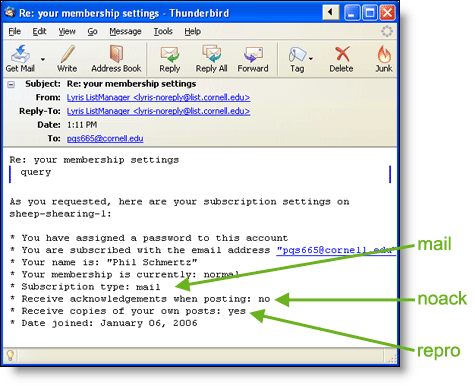Open the View menu

[x=67, y=31]
